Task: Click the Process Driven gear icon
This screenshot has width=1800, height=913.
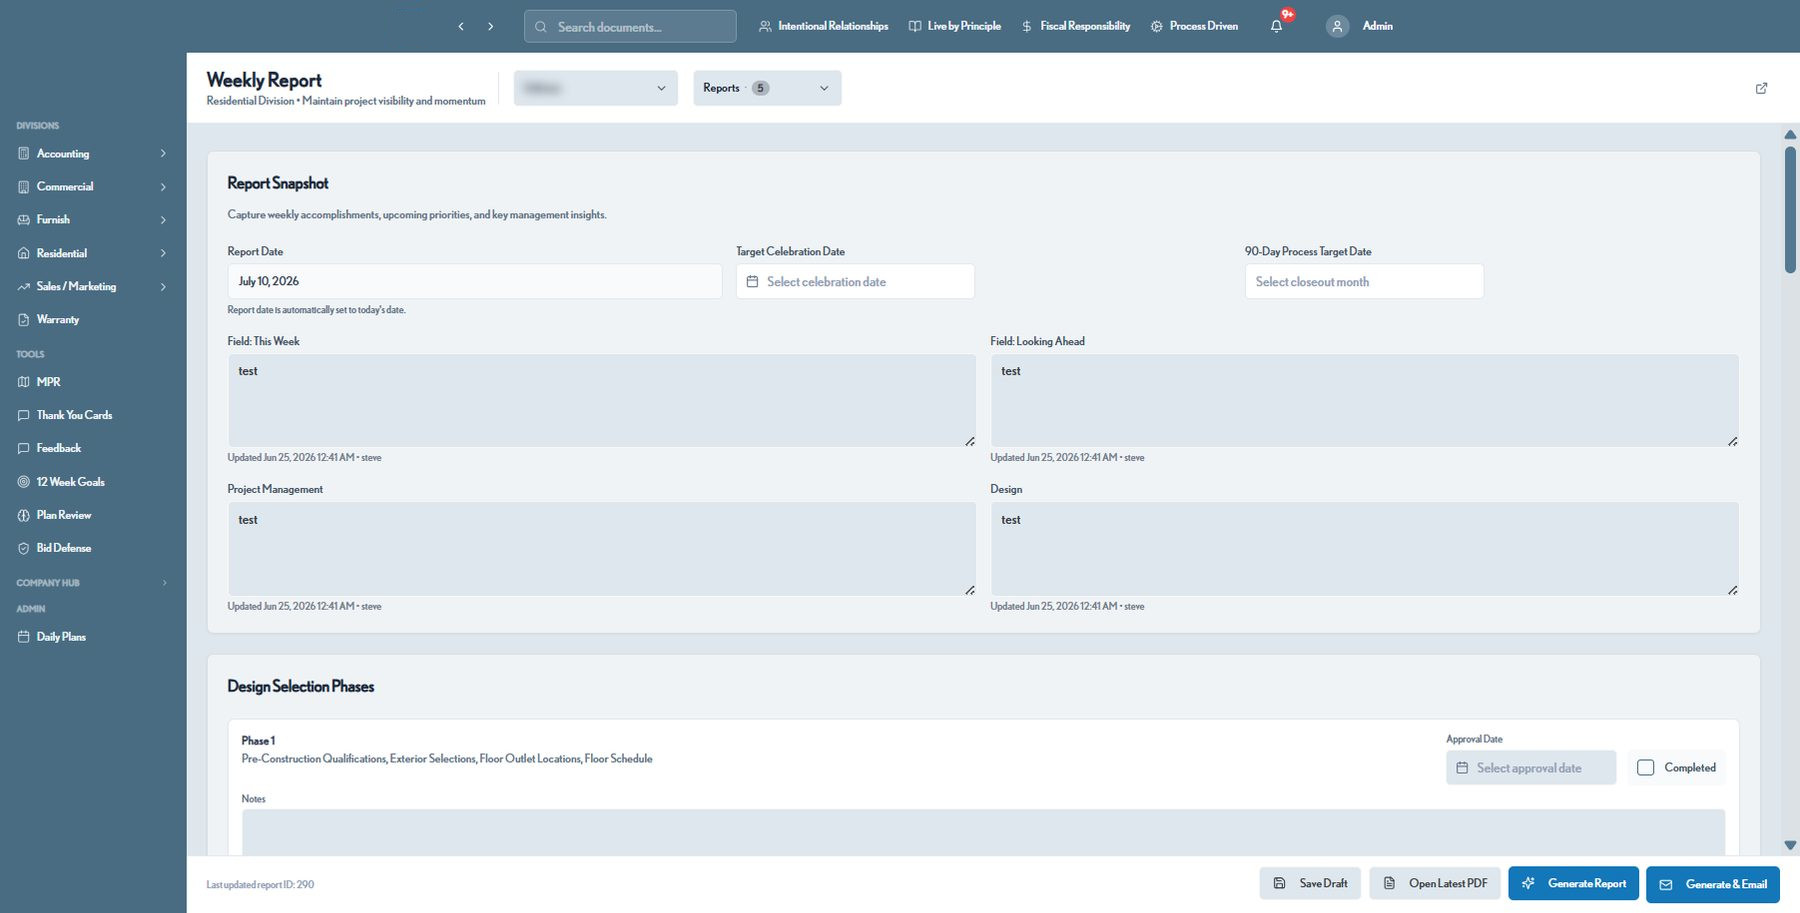Action: pyautogui.click(x=1157, y=26)
